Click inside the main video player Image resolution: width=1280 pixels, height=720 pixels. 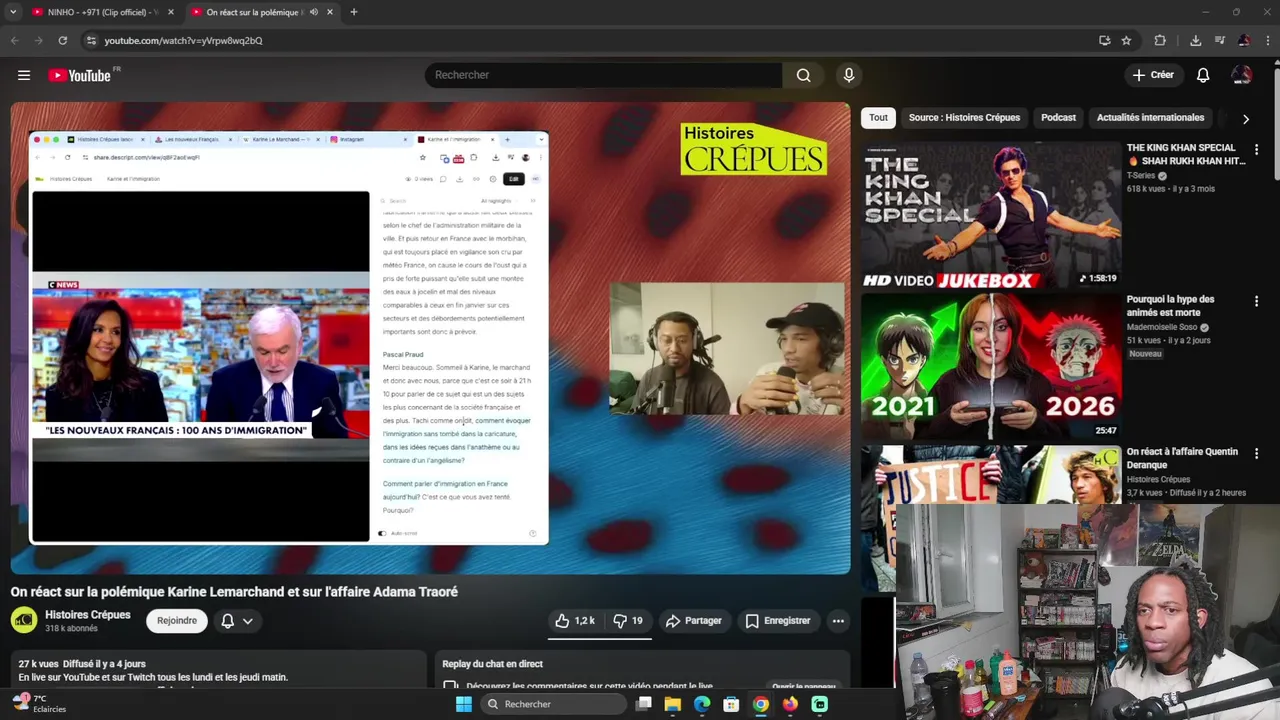[430, 338]
